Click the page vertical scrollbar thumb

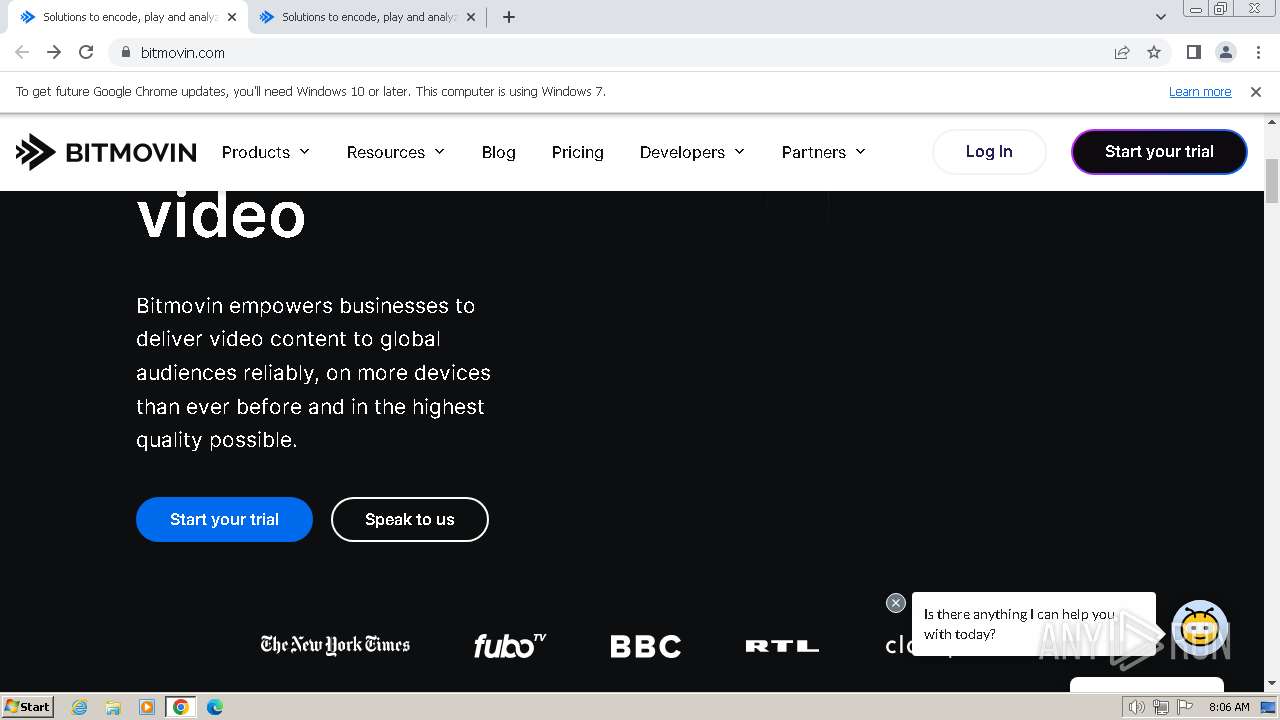1272,180
